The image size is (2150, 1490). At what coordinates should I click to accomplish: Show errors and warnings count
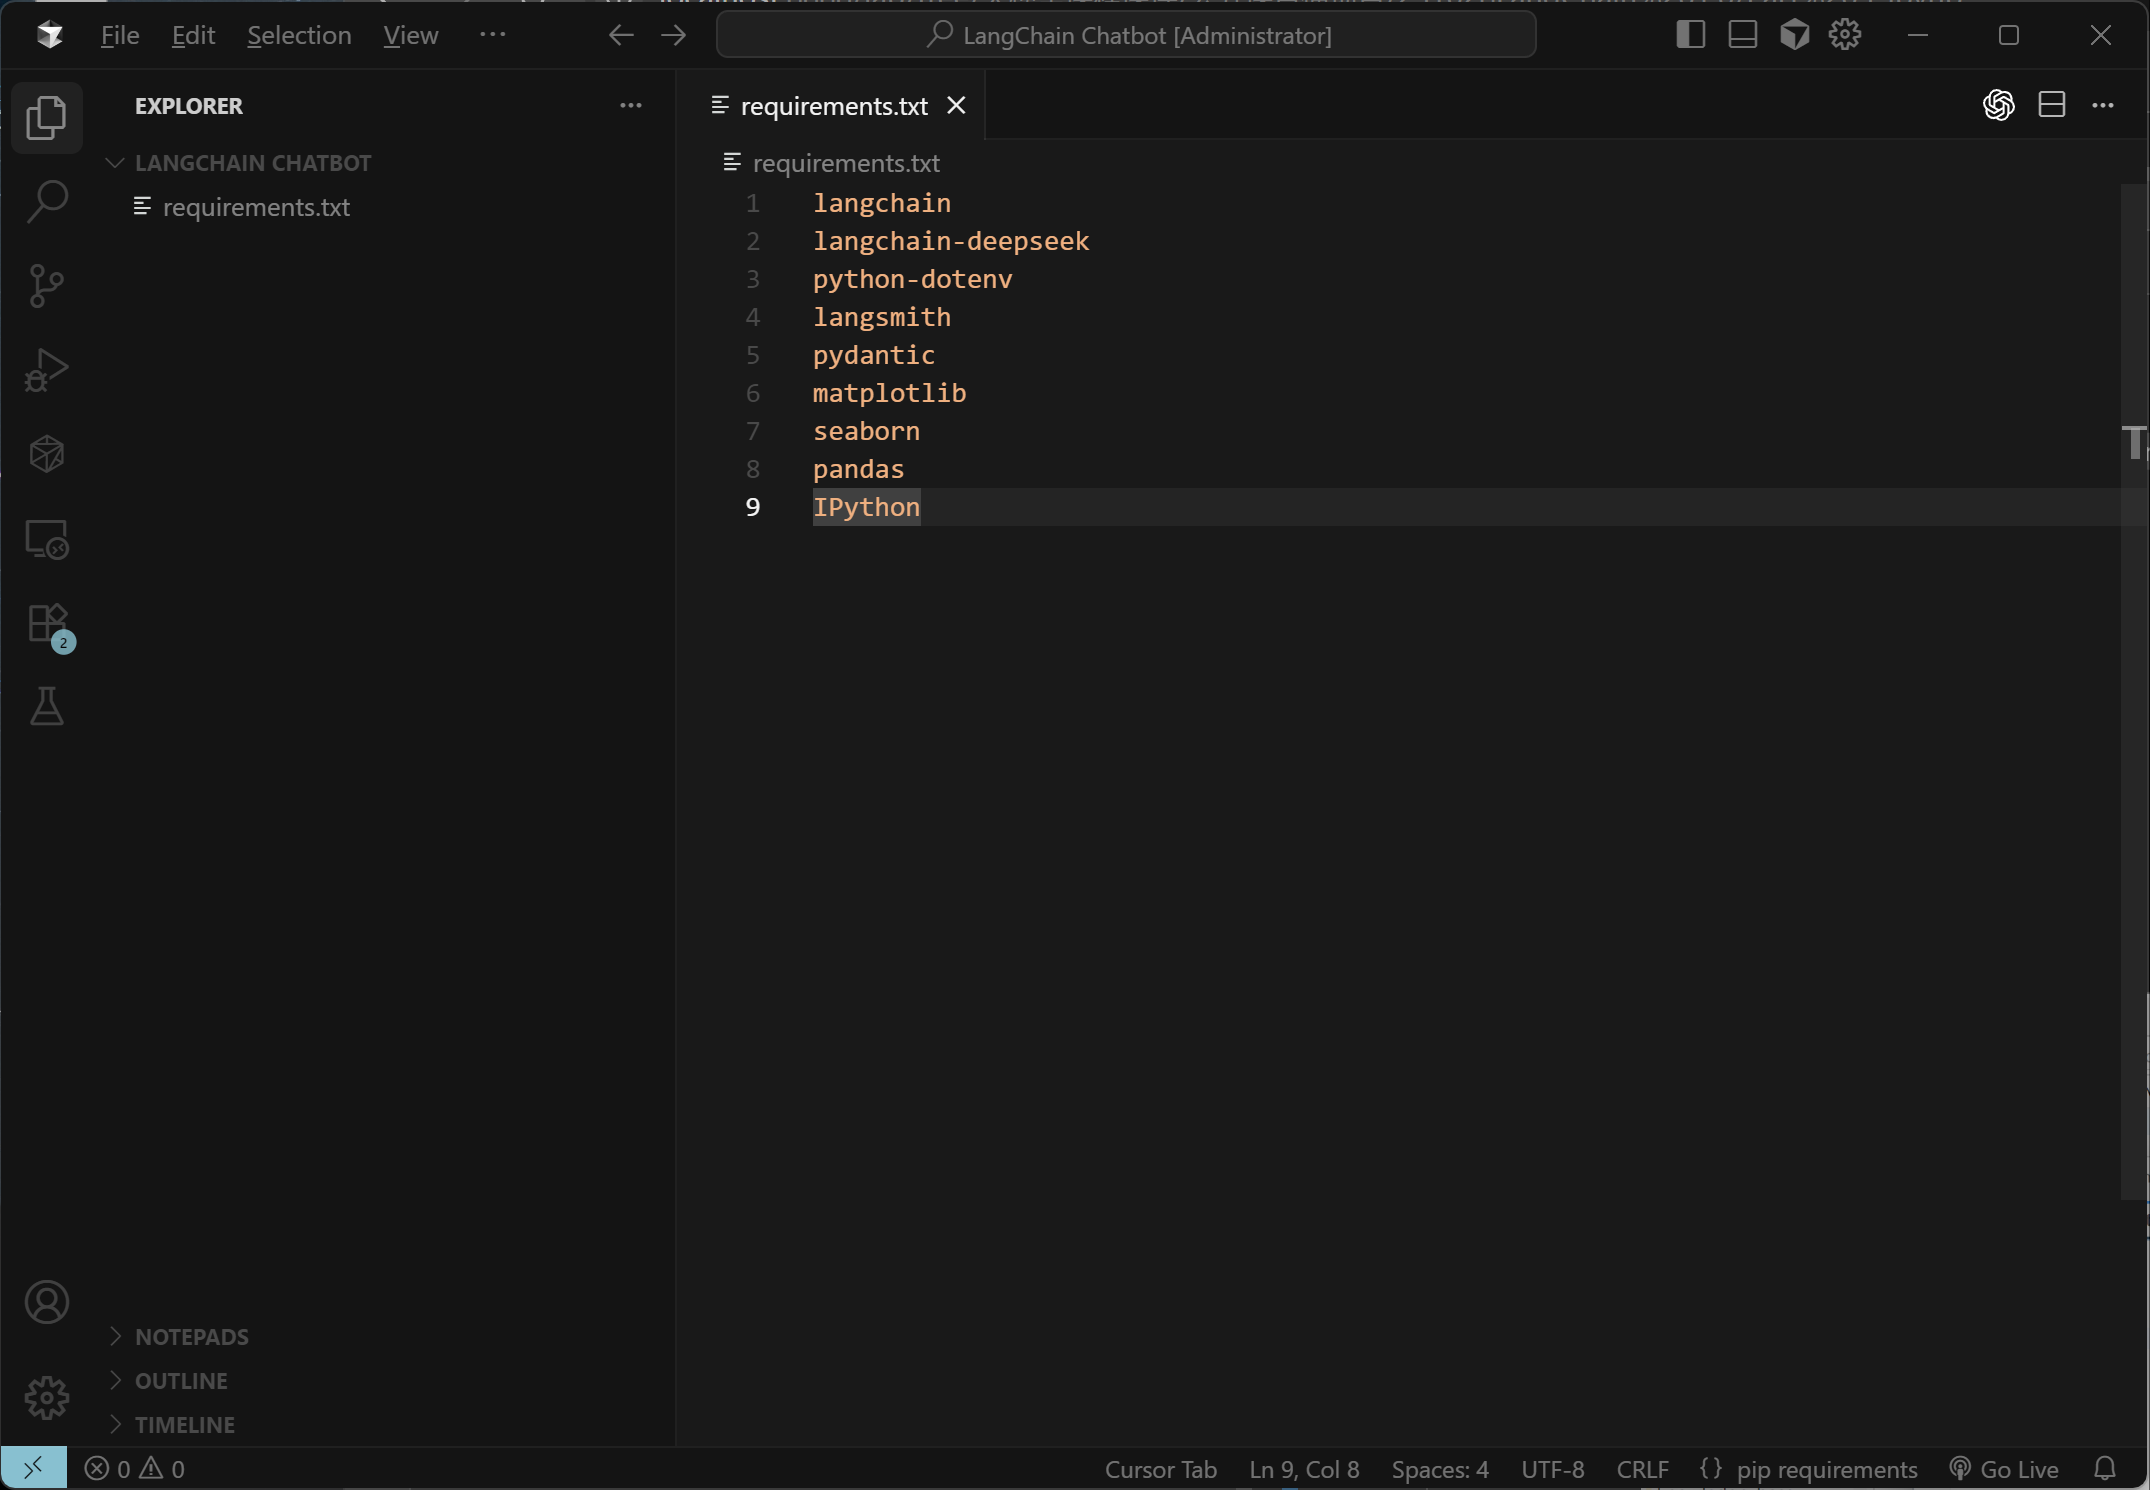pos(135,1468)
